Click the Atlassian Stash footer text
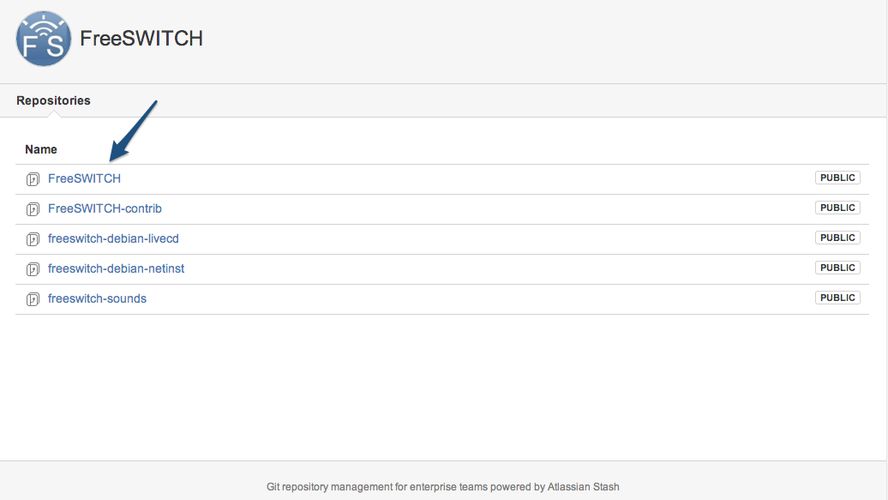Screen dimensions: 888x500 (583, 487)
